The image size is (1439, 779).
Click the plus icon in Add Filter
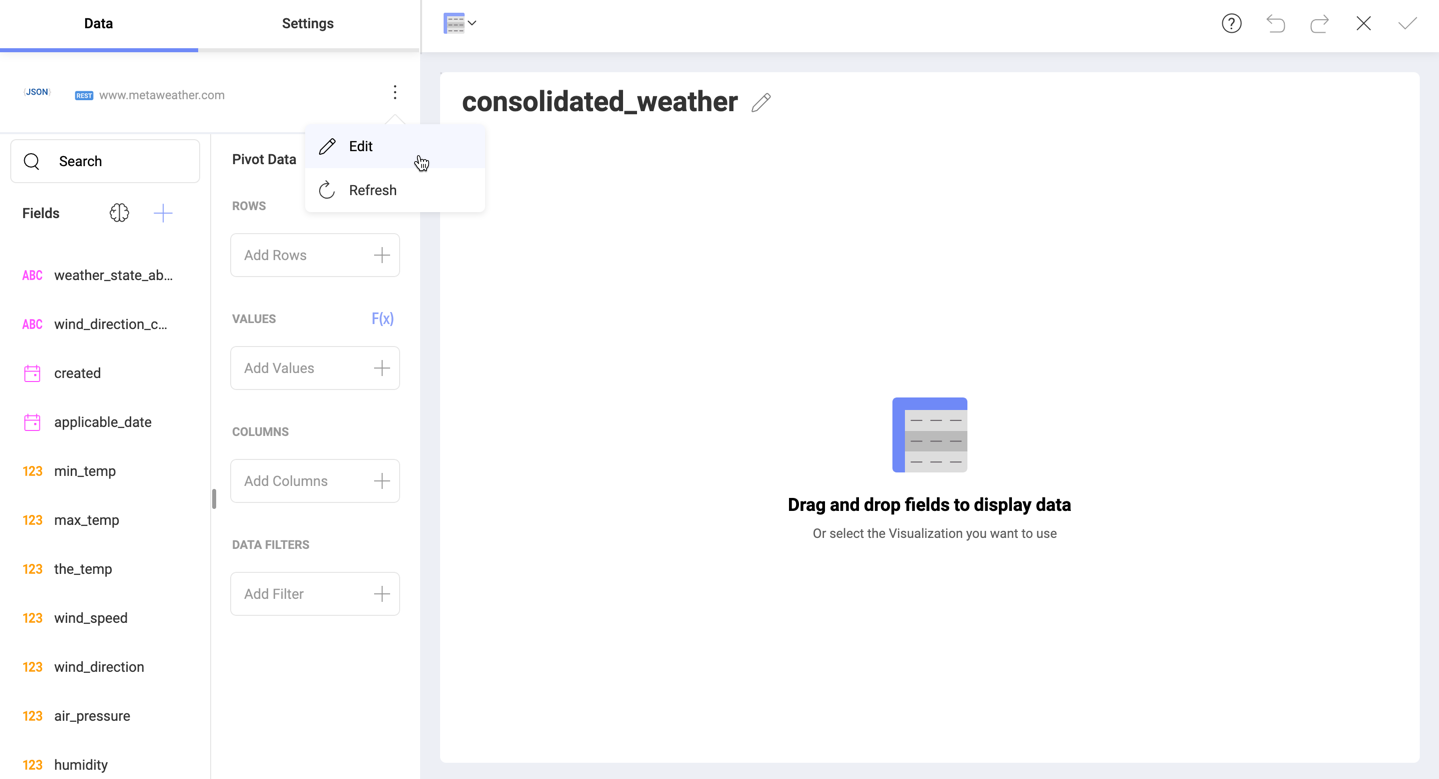point(382,594)
